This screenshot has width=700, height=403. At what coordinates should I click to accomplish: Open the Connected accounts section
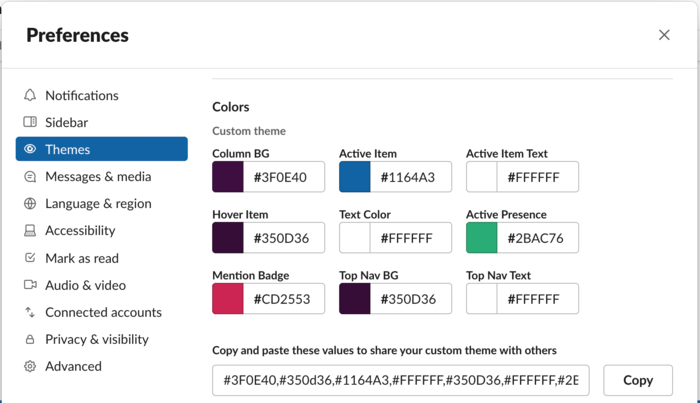[102, 312]
